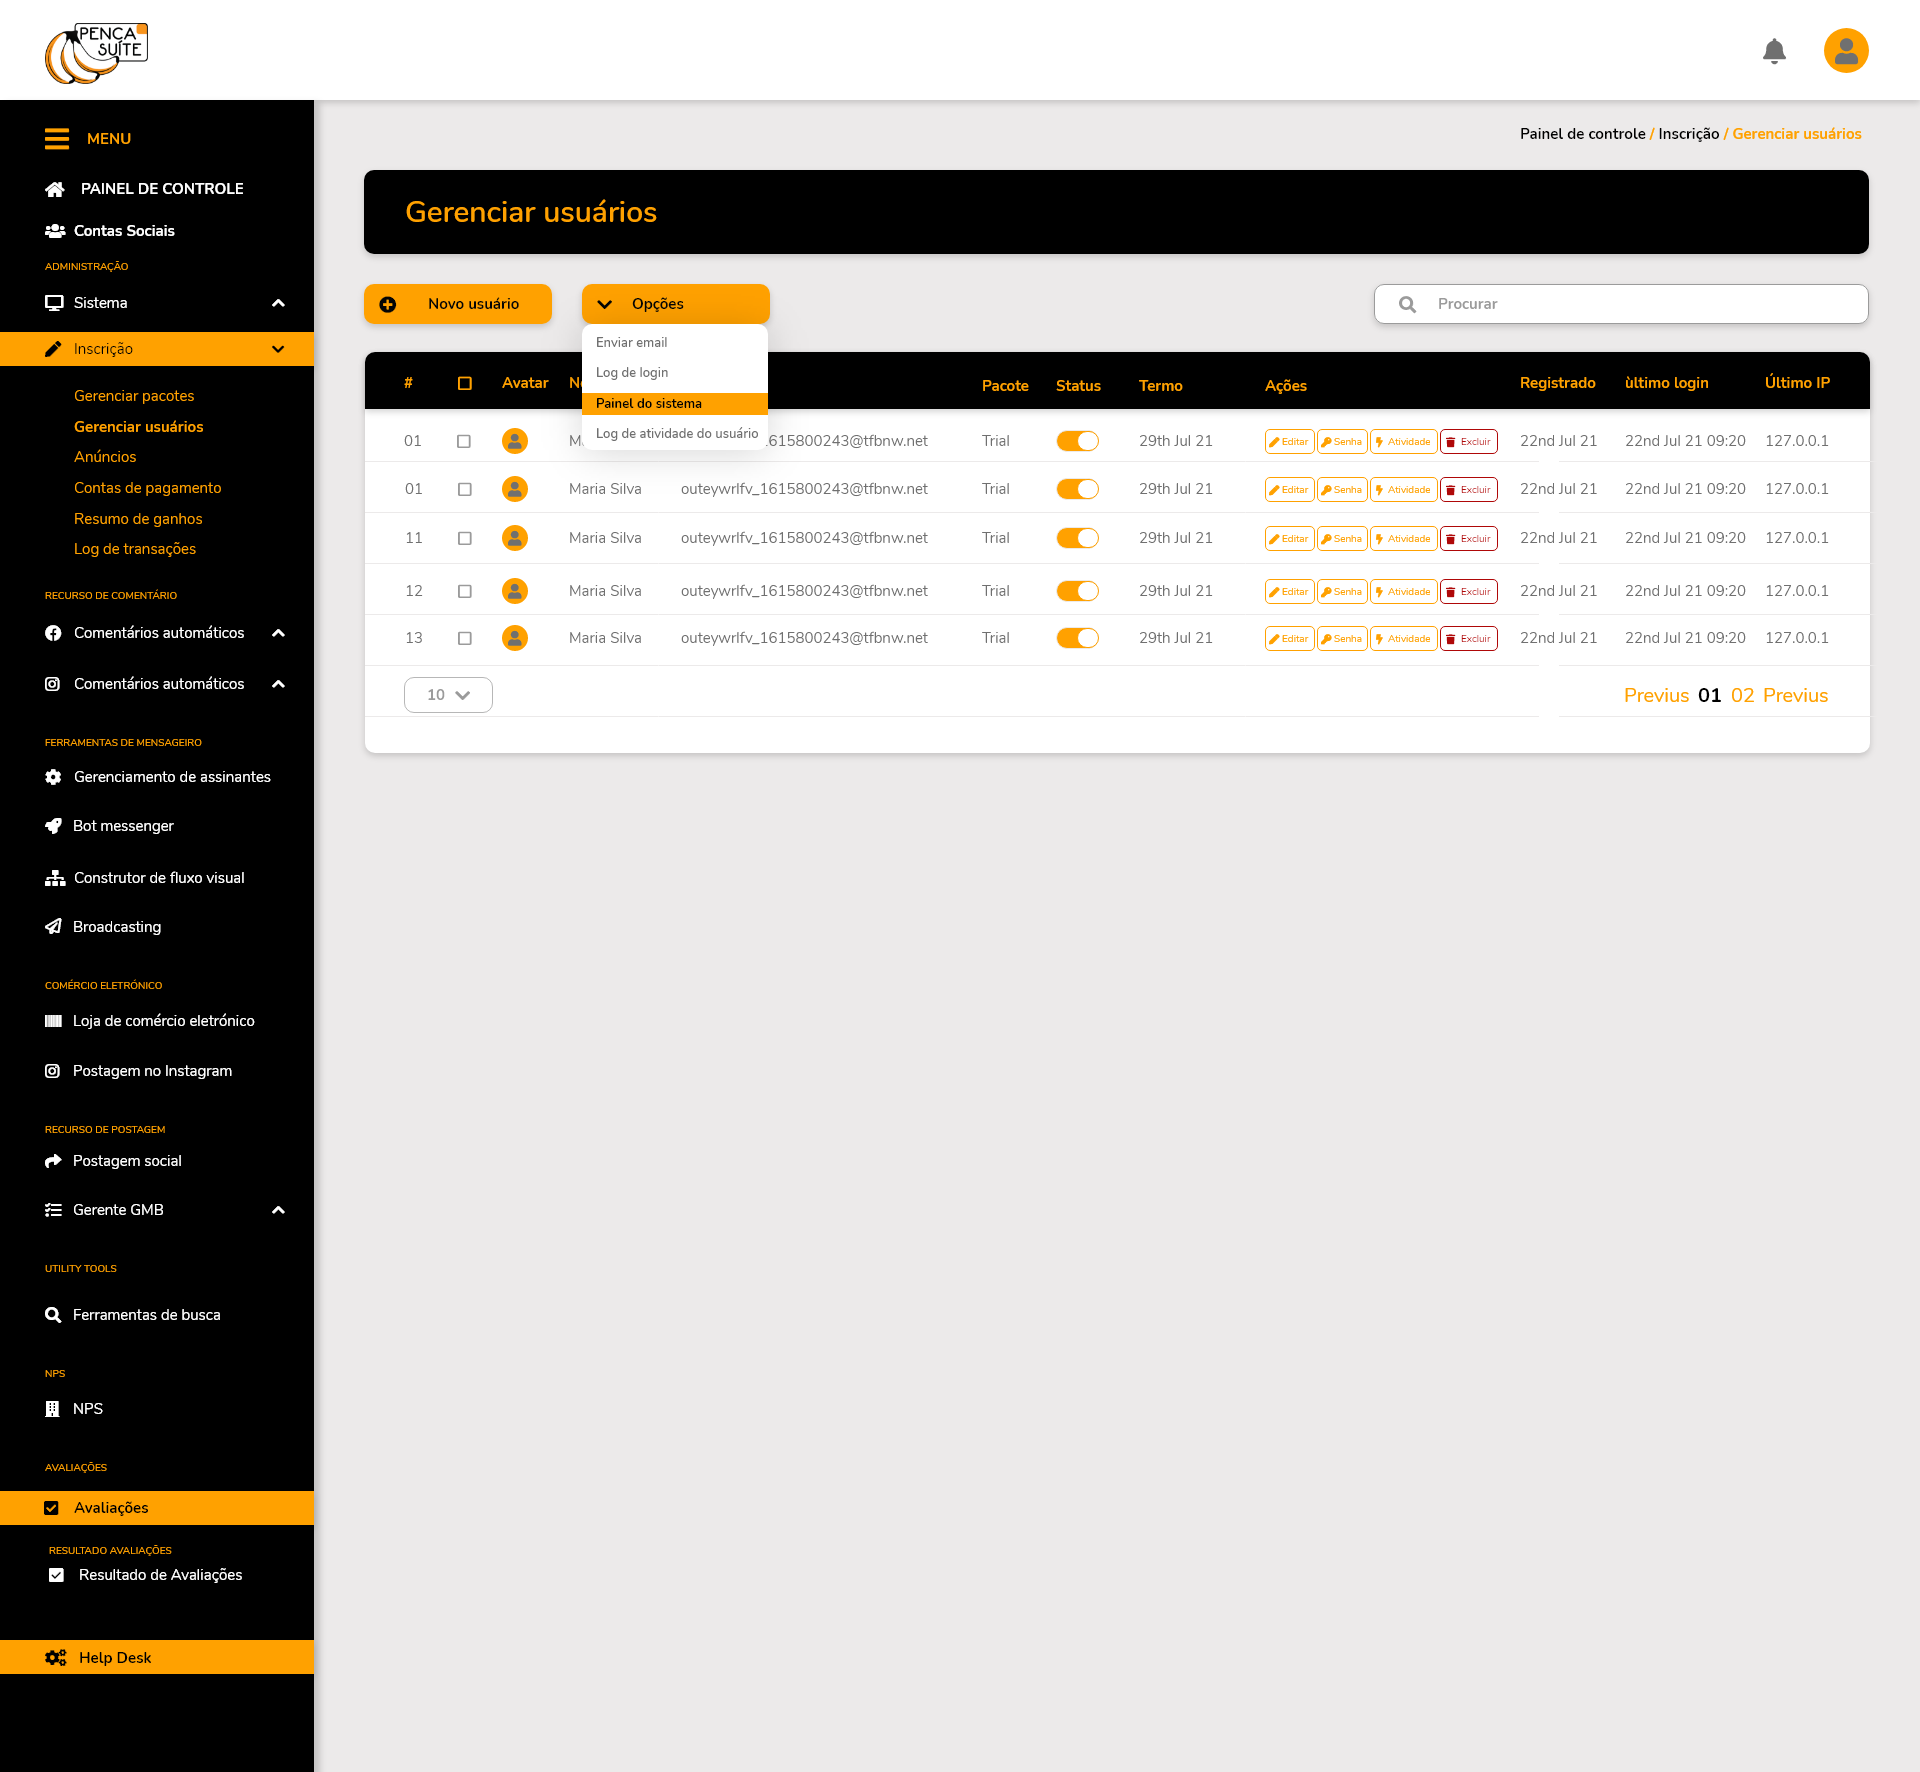Go to page 02 in pagination

1742,696
